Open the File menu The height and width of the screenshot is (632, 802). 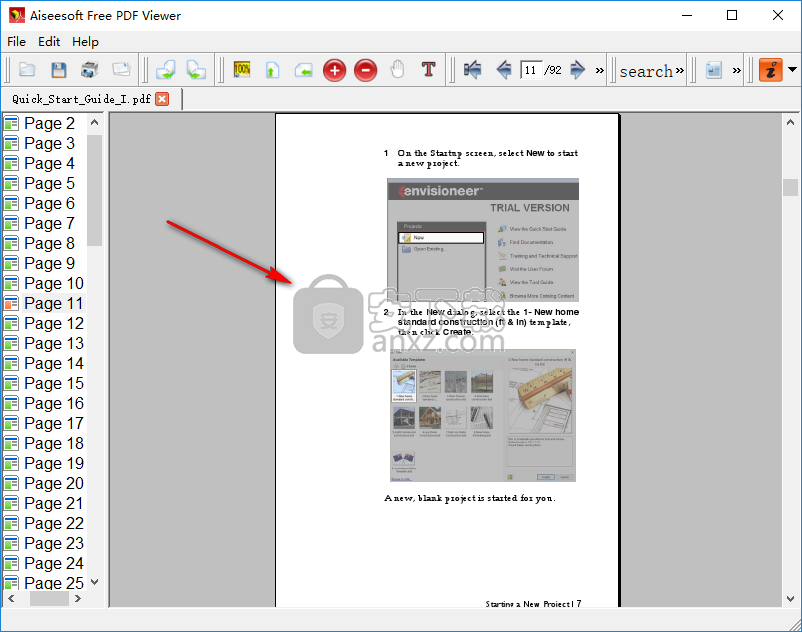pos(16,42)
